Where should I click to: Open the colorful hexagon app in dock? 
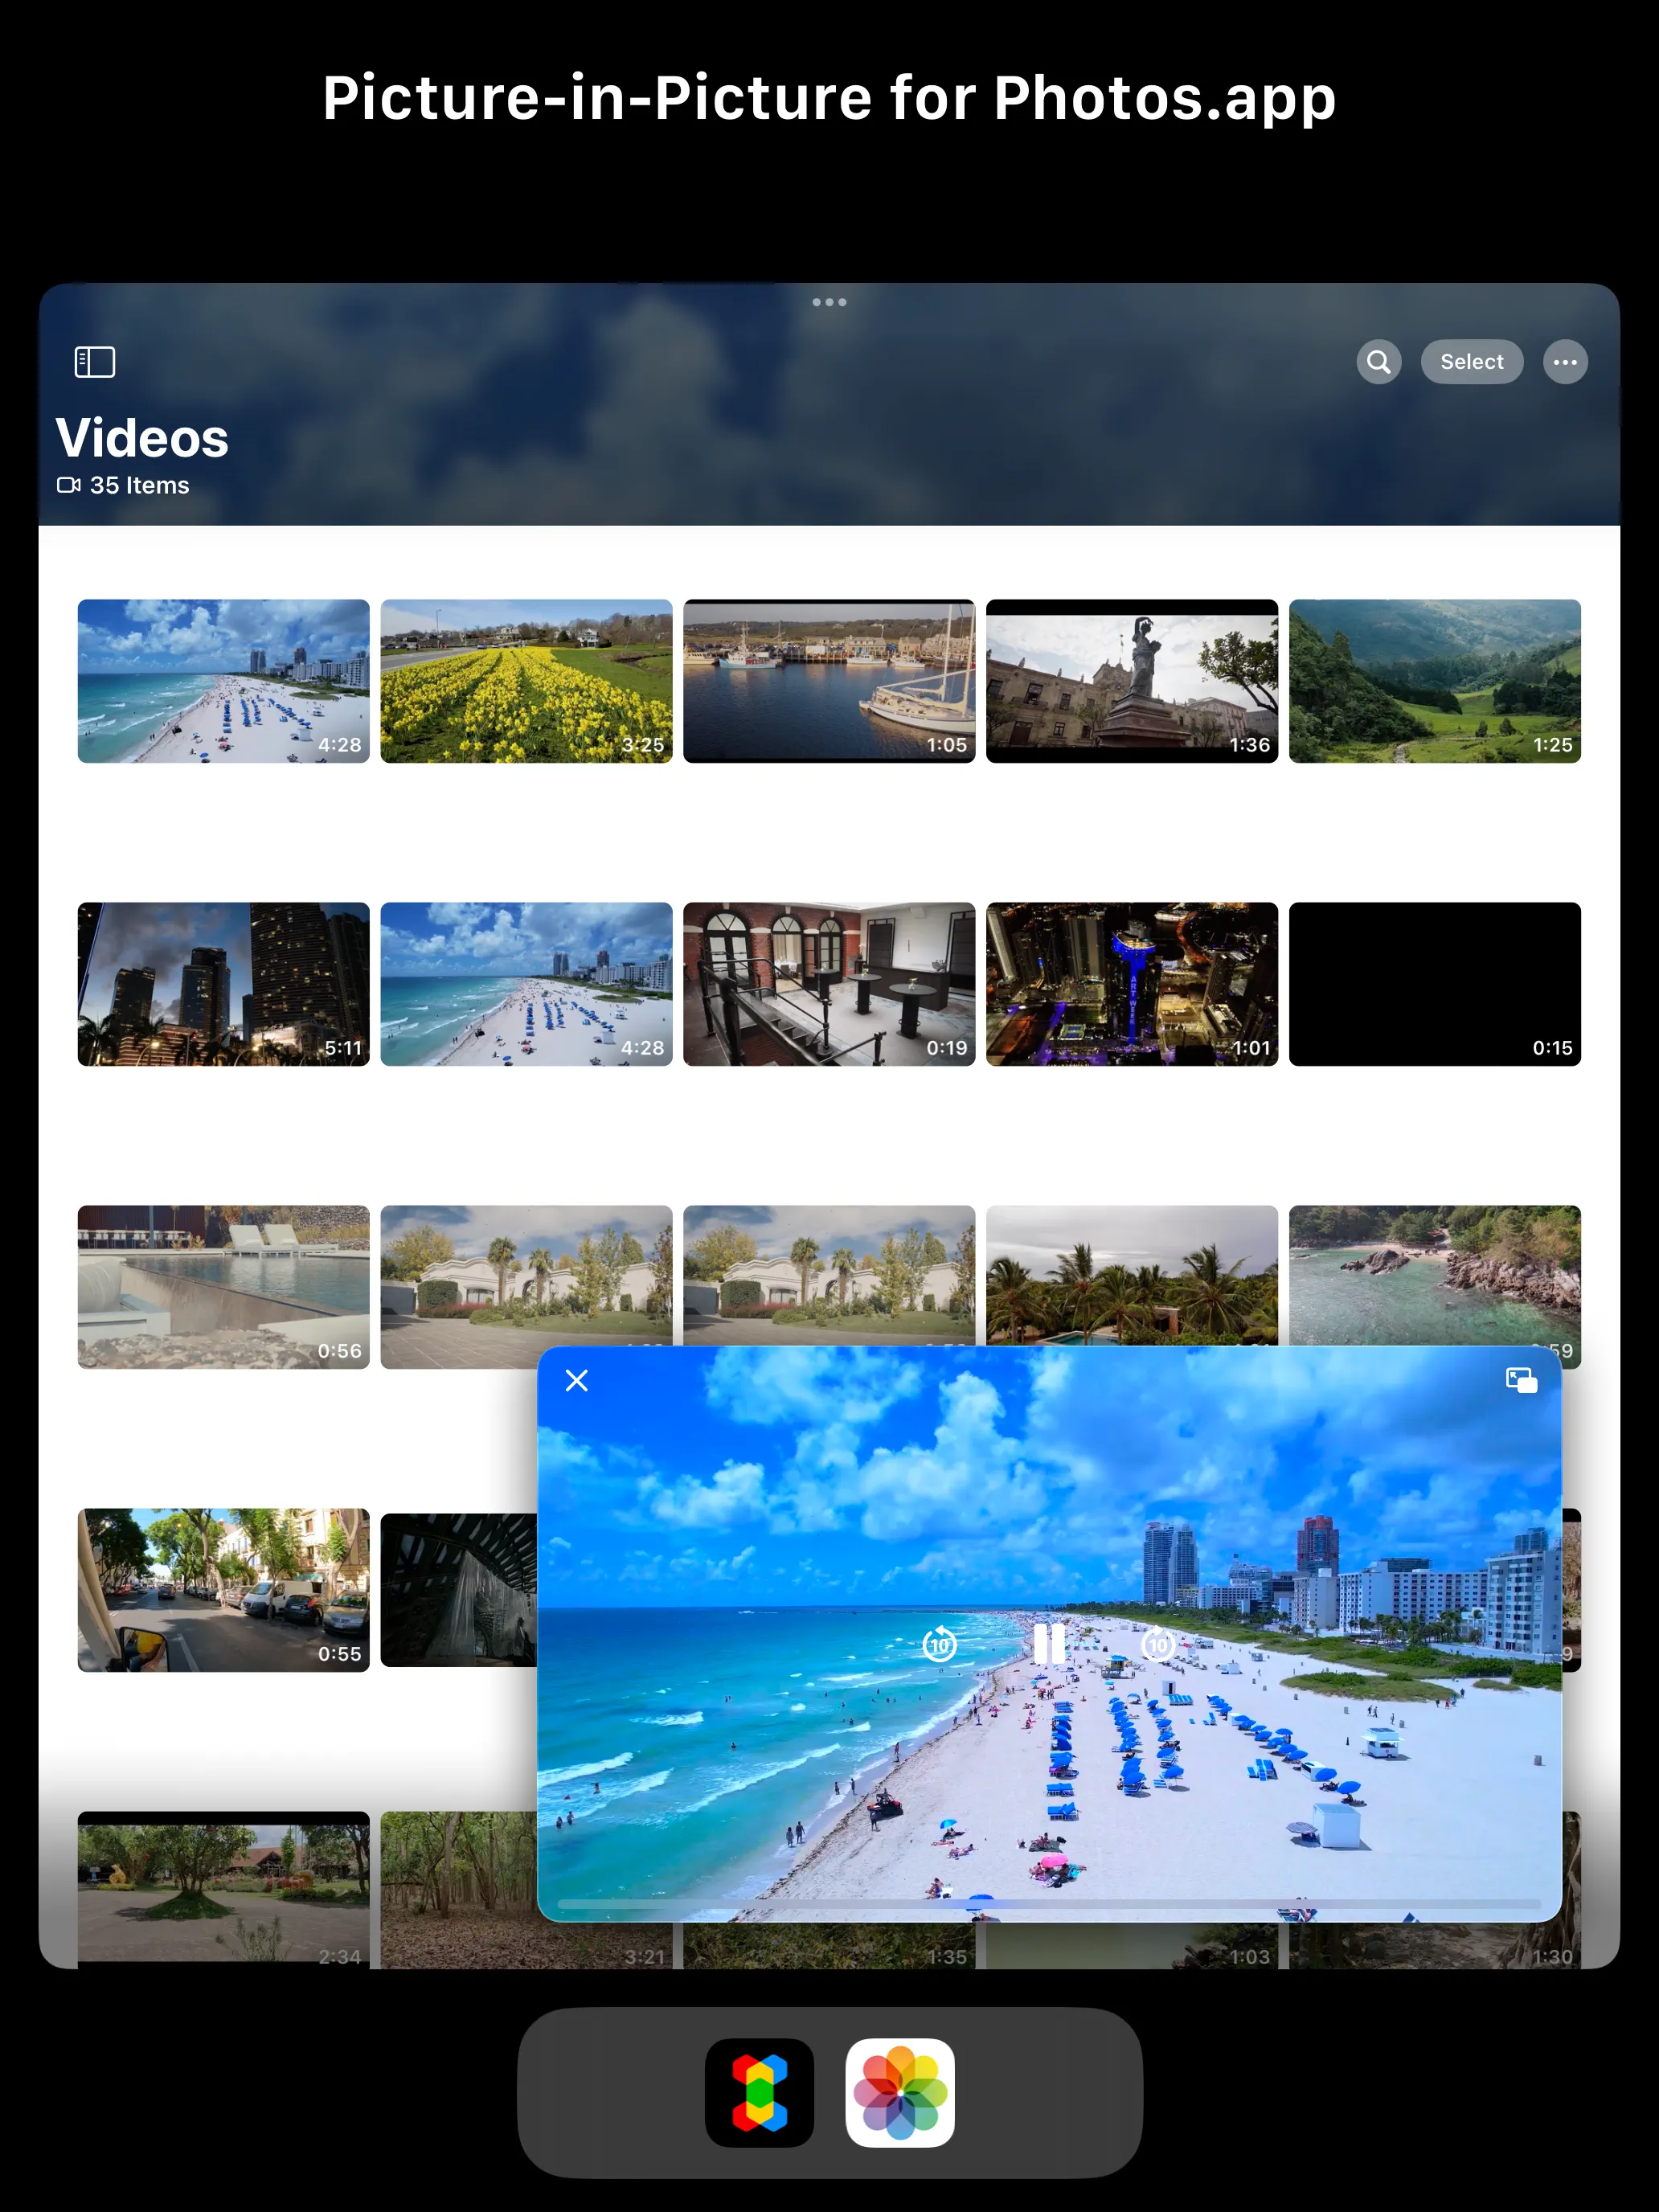pos(759,2092)
